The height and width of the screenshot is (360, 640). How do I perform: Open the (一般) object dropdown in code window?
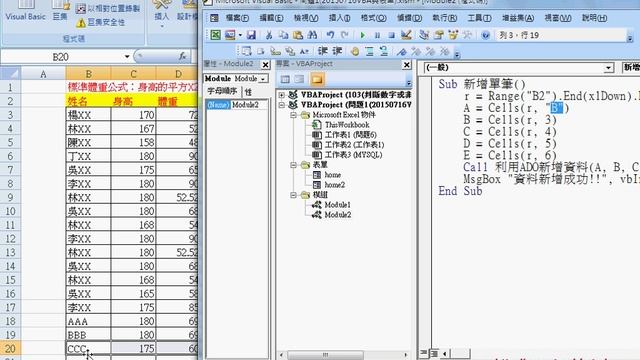pos(609,68)
